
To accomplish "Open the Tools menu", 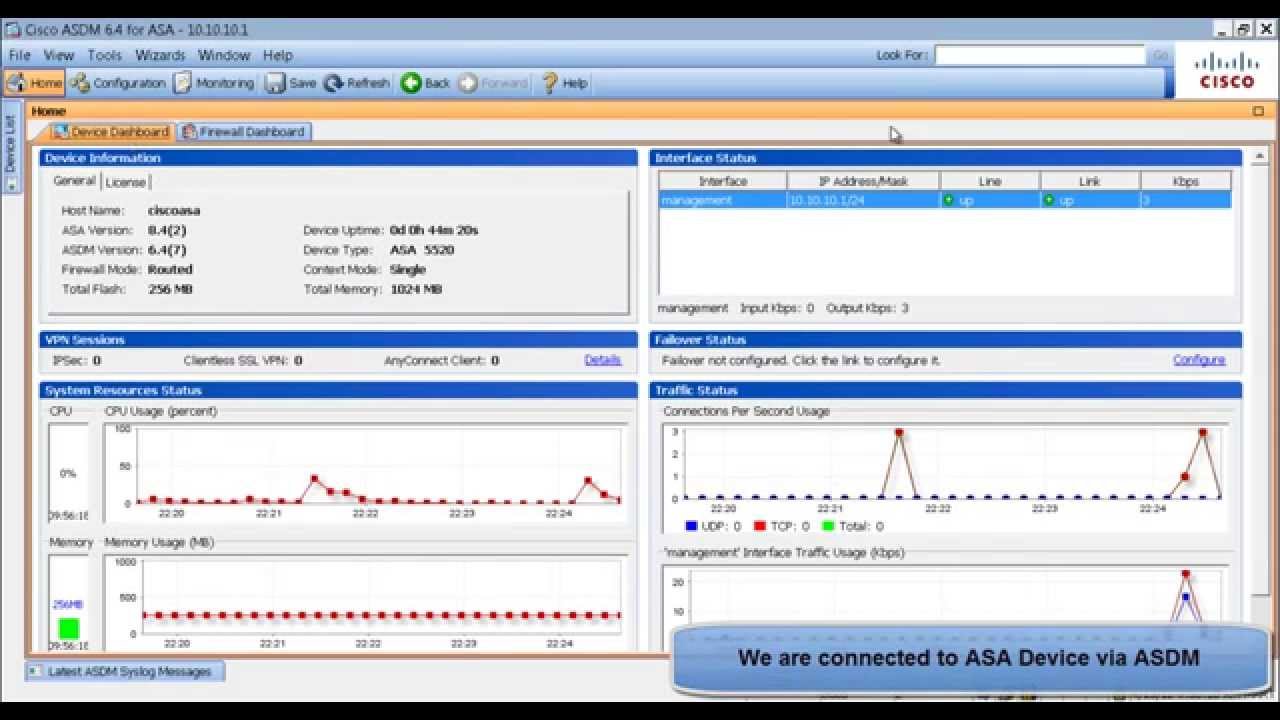I will point(104,55).
